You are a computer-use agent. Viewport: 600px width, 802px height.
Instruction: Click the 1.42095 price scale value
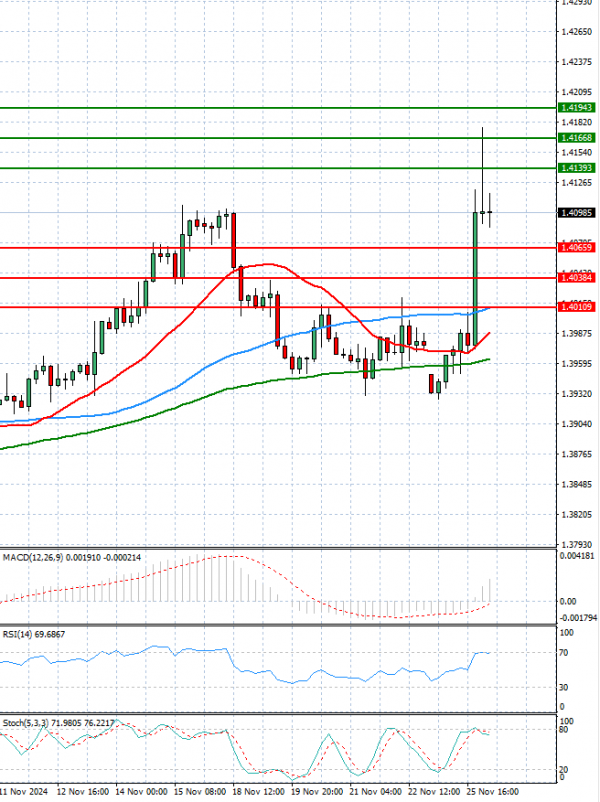coord(576,92)
